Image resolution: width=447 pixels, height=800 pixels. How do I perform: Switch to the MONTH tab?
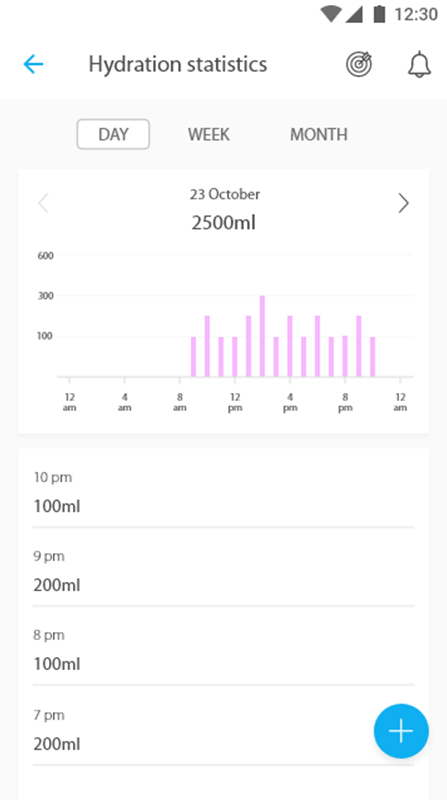click(x=319, y=134)
